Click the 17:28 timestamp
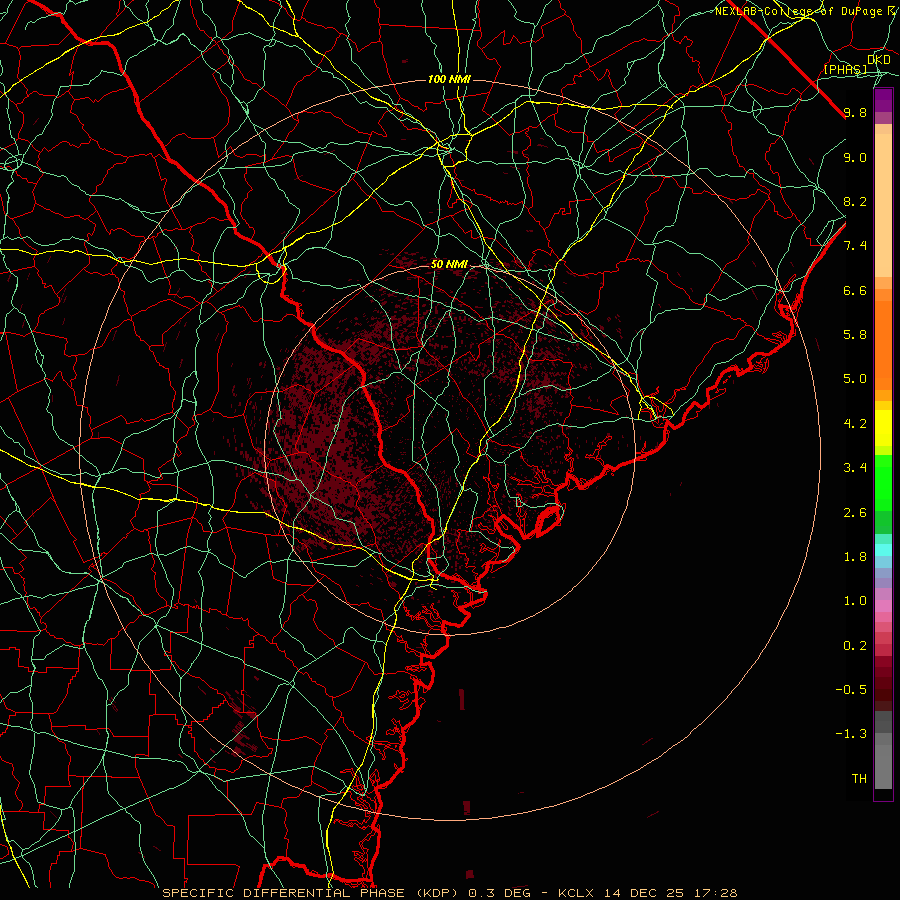 point(715,893)
